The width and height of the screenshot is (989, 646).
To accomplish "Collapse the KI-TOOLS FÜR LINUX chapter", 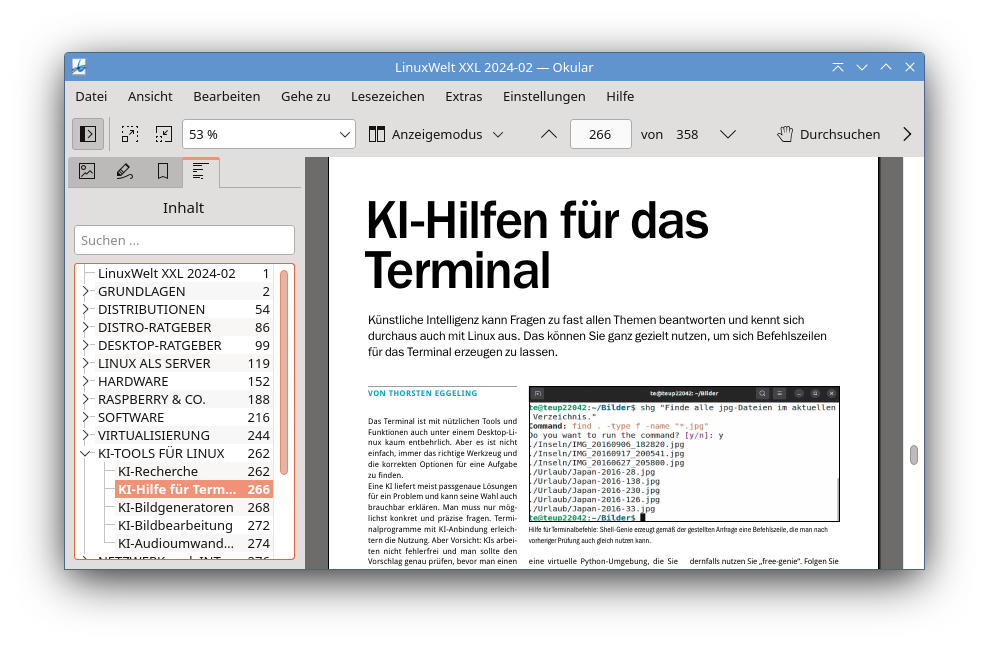I will pyautogui.click(x=86, y=454).
